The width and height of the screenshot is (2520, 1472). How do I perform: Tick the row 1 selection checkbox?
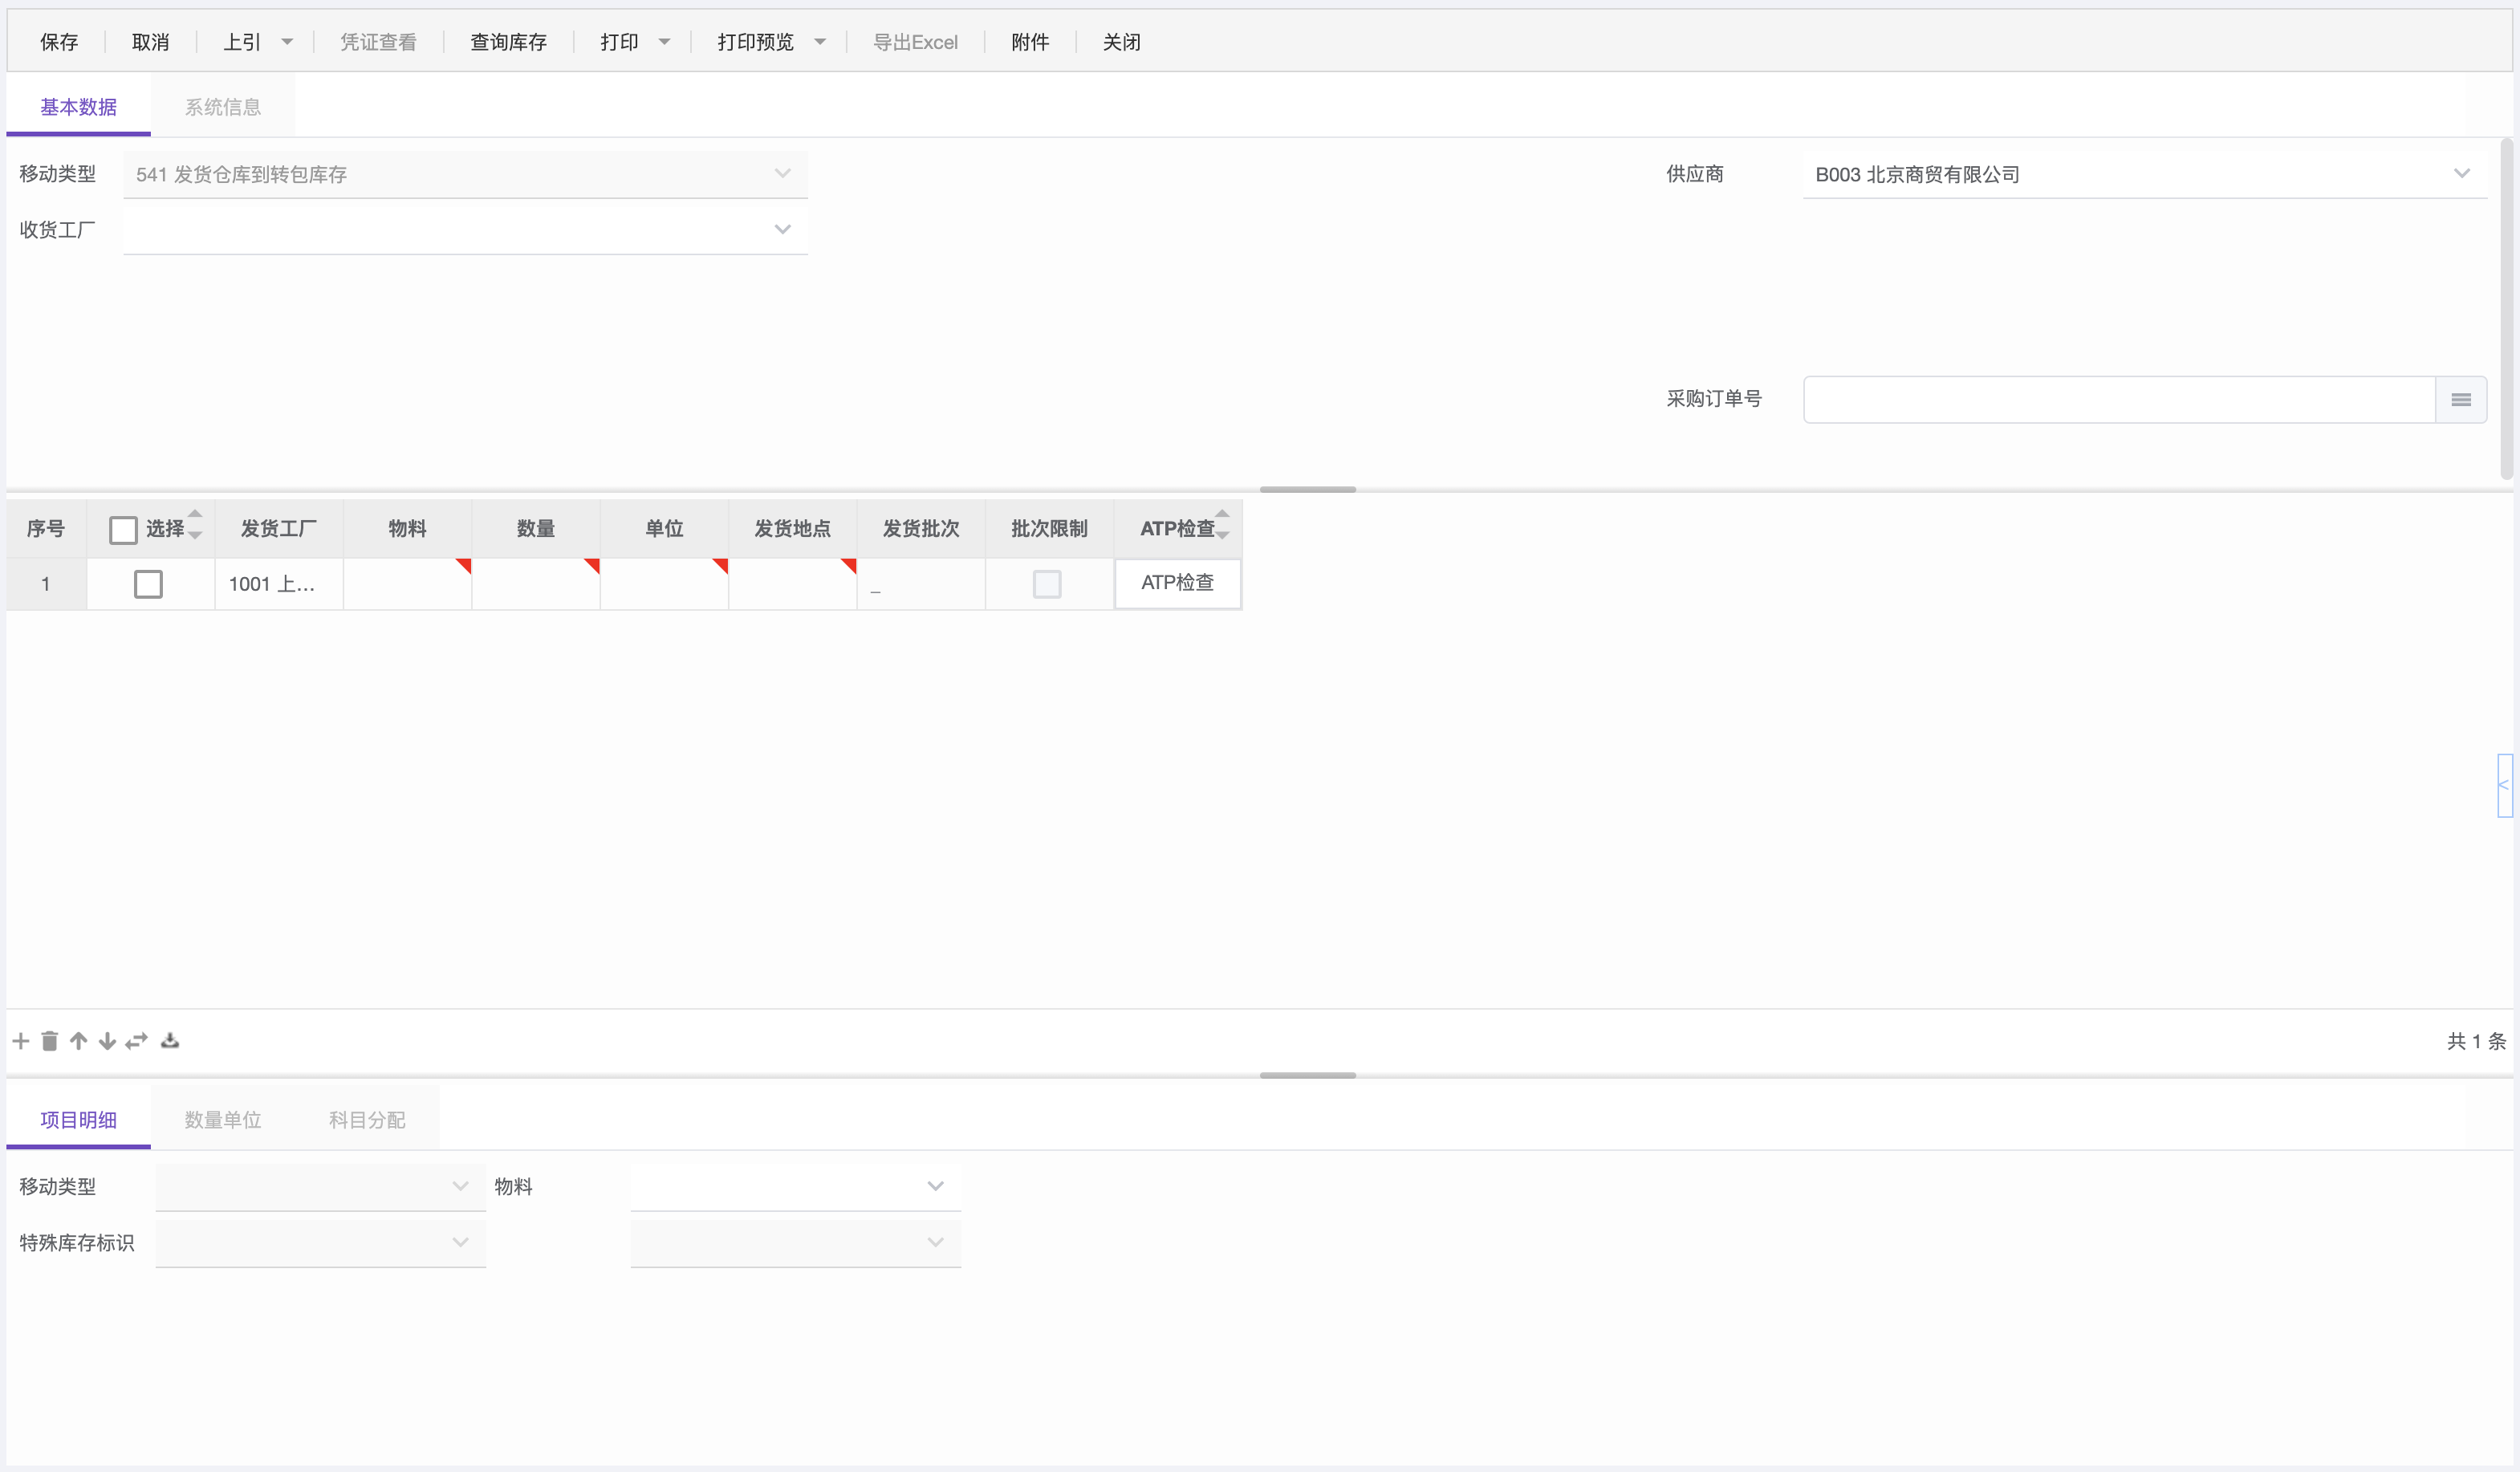pyautogui.click(x=148, y=584)
